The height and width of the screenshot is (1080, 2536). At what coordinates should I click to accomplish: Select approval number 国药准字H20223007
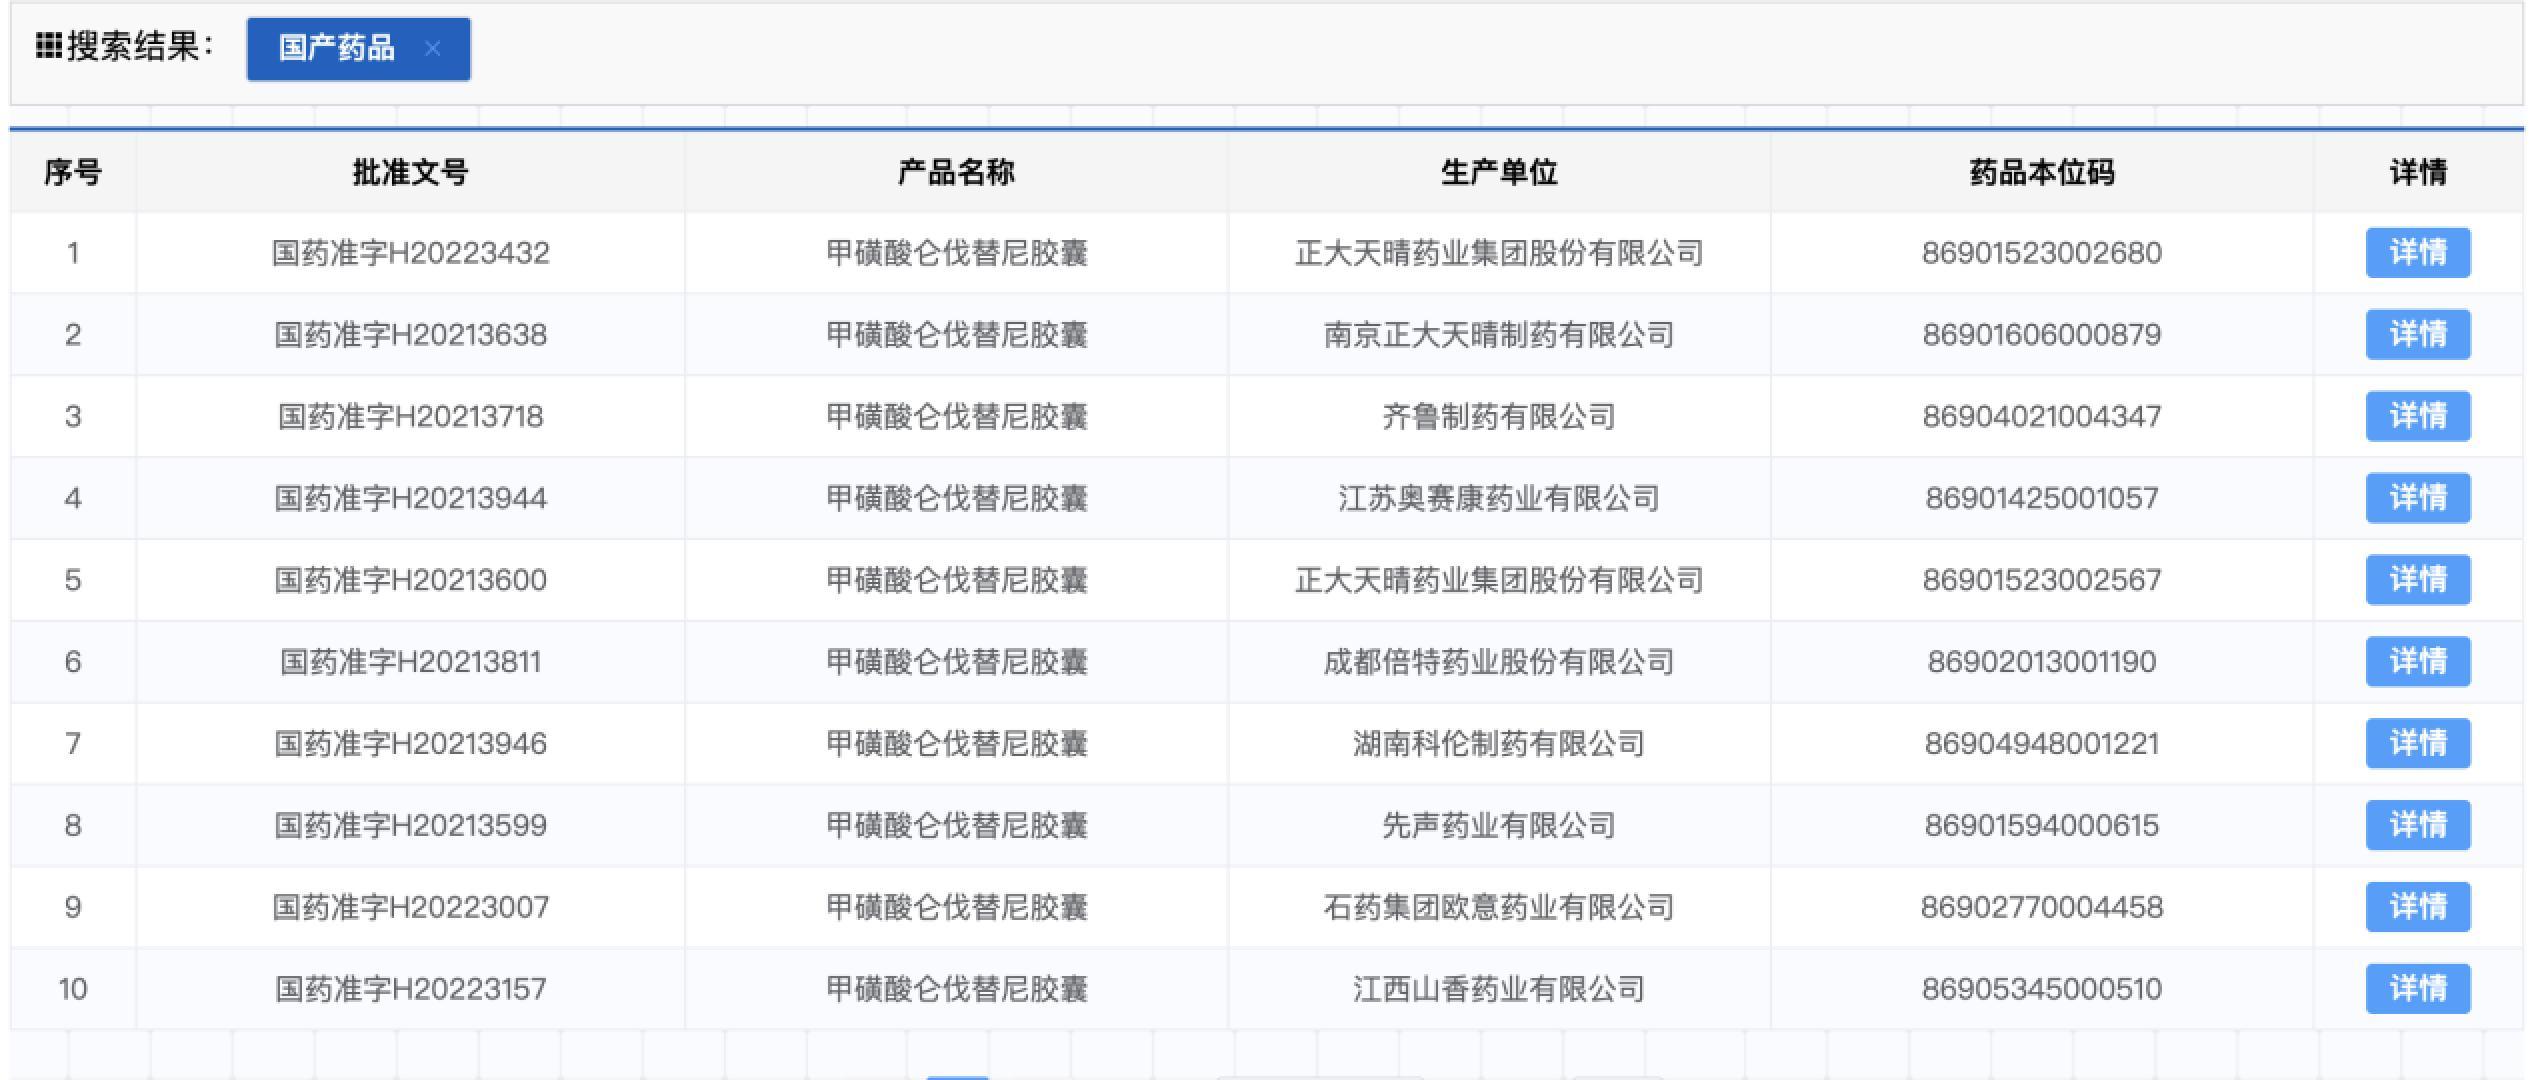coord(410,907)
